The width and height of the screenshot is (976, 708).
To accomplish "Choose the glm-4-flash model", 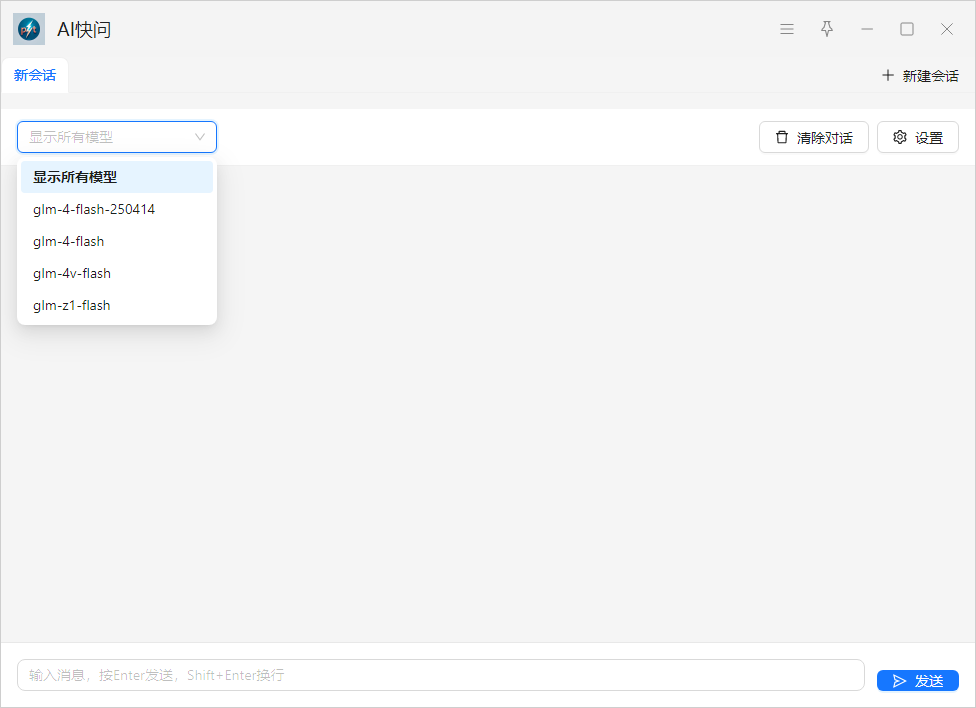I will (117, 241).
